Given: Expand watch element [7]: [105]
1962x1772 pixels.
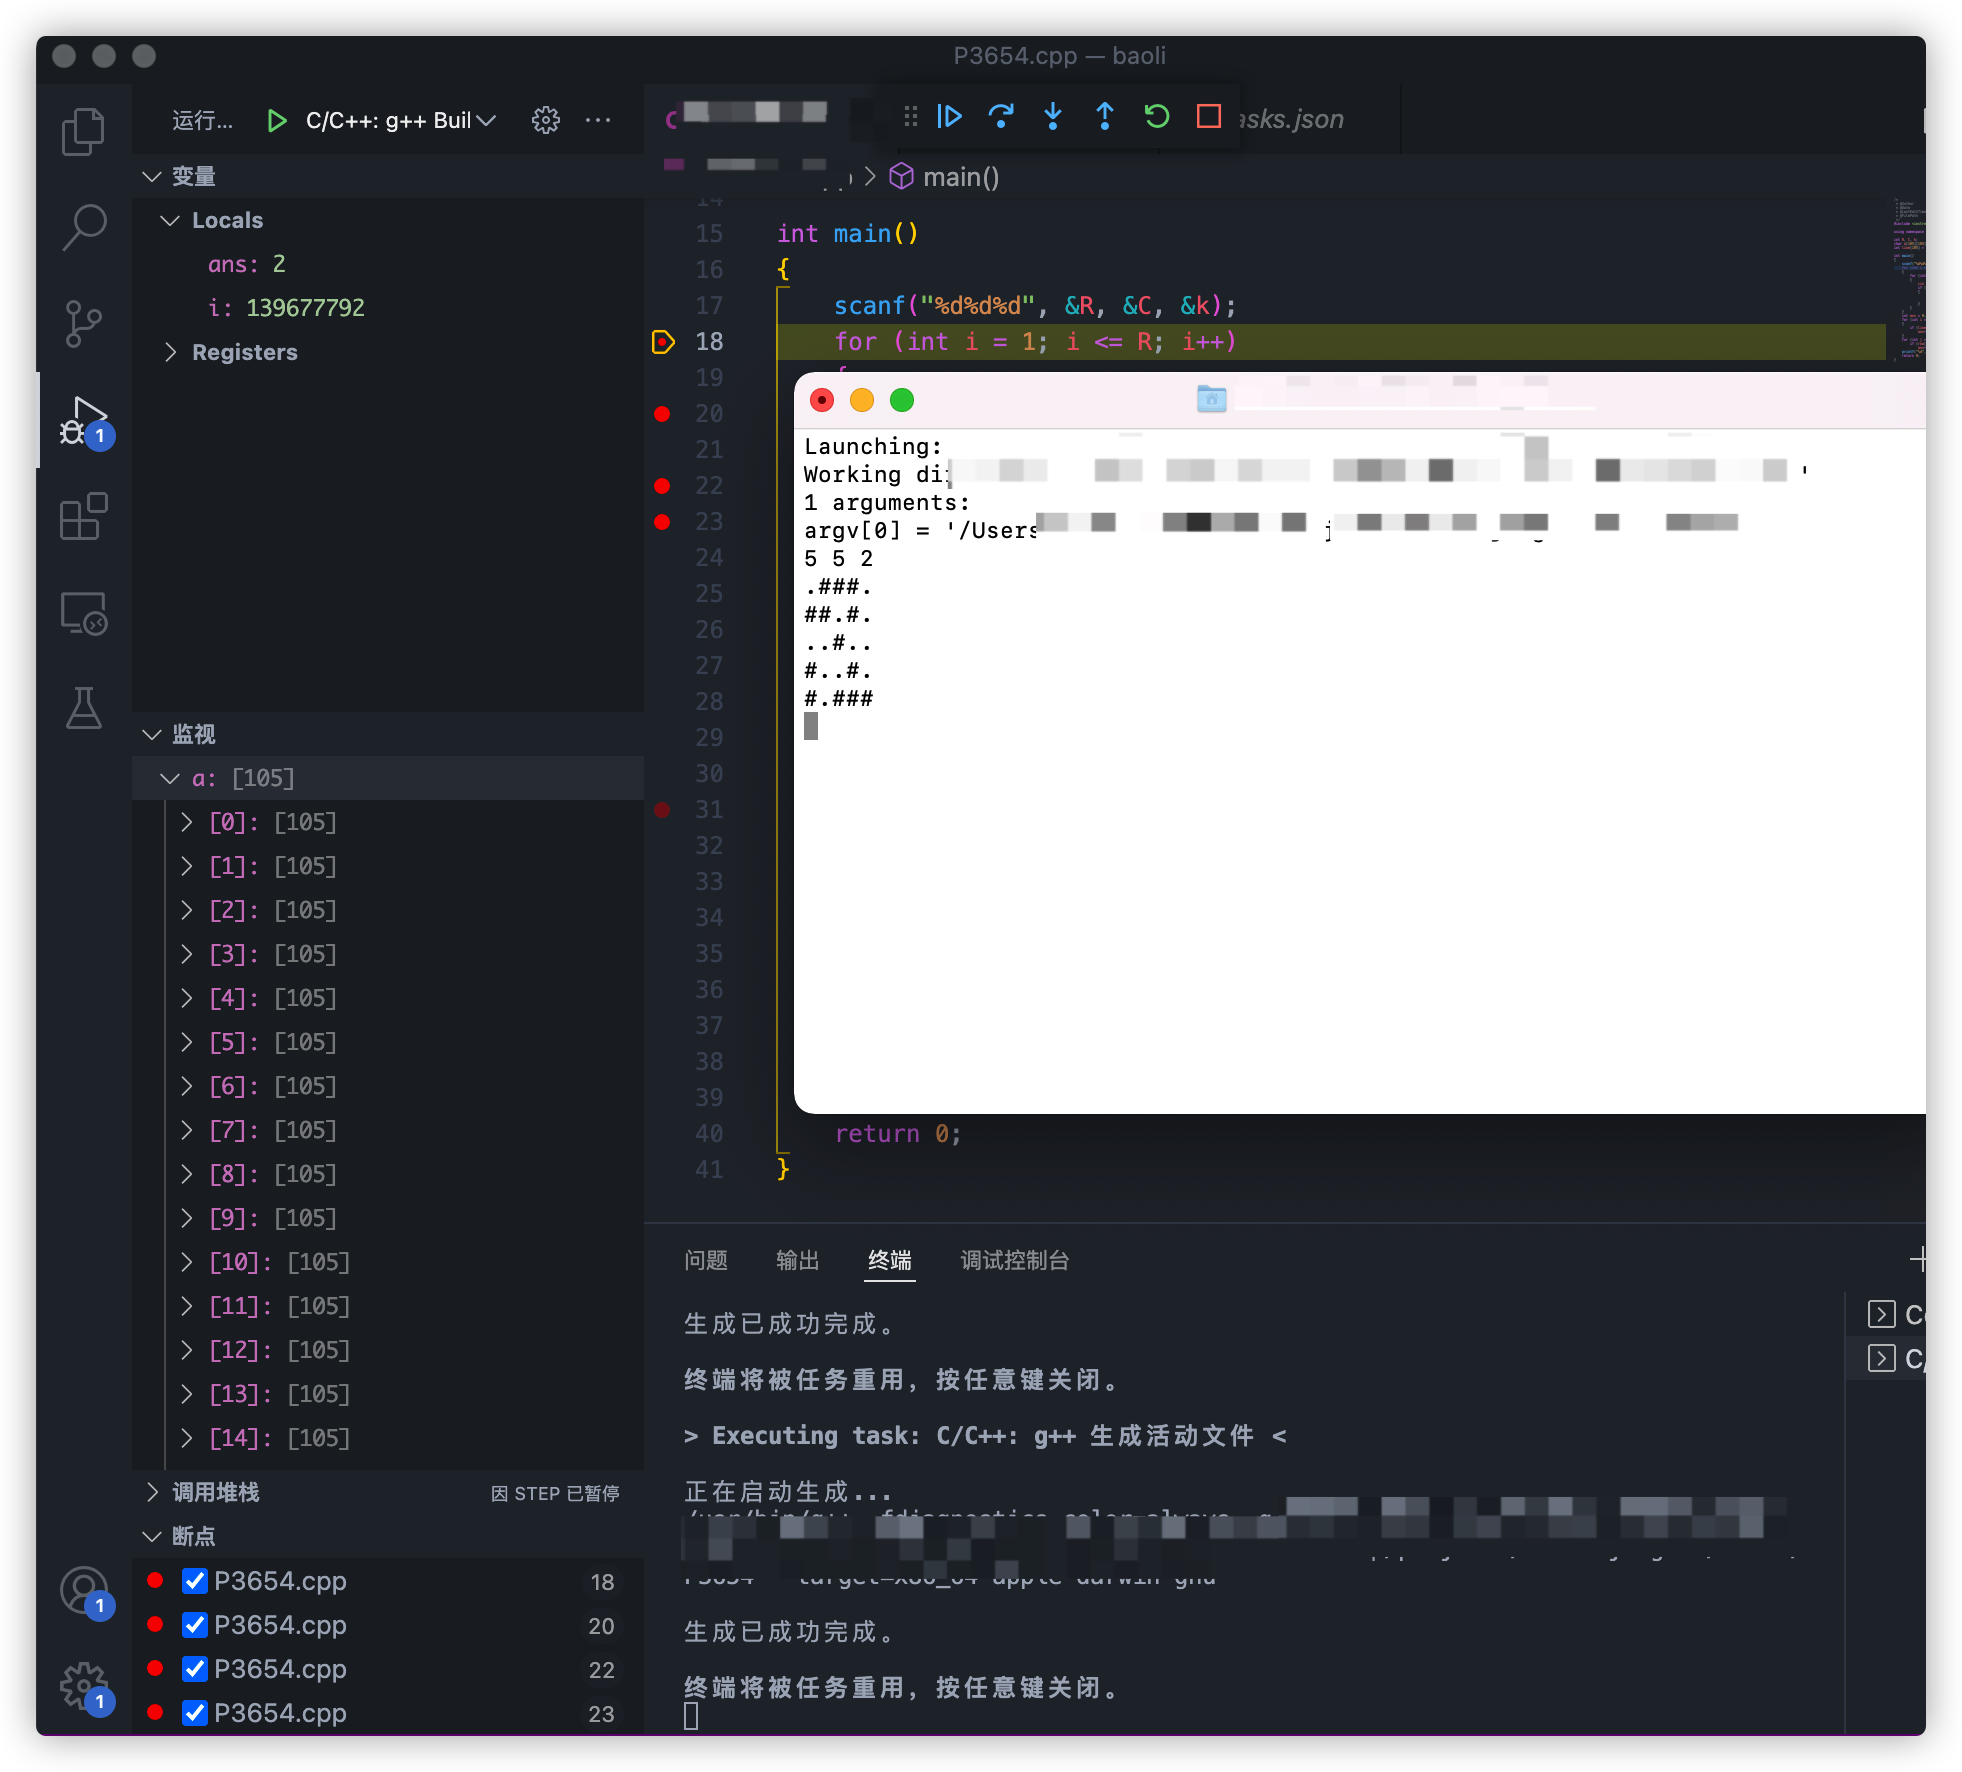Looking at the screenshot, I should [x=186, y=1131].
